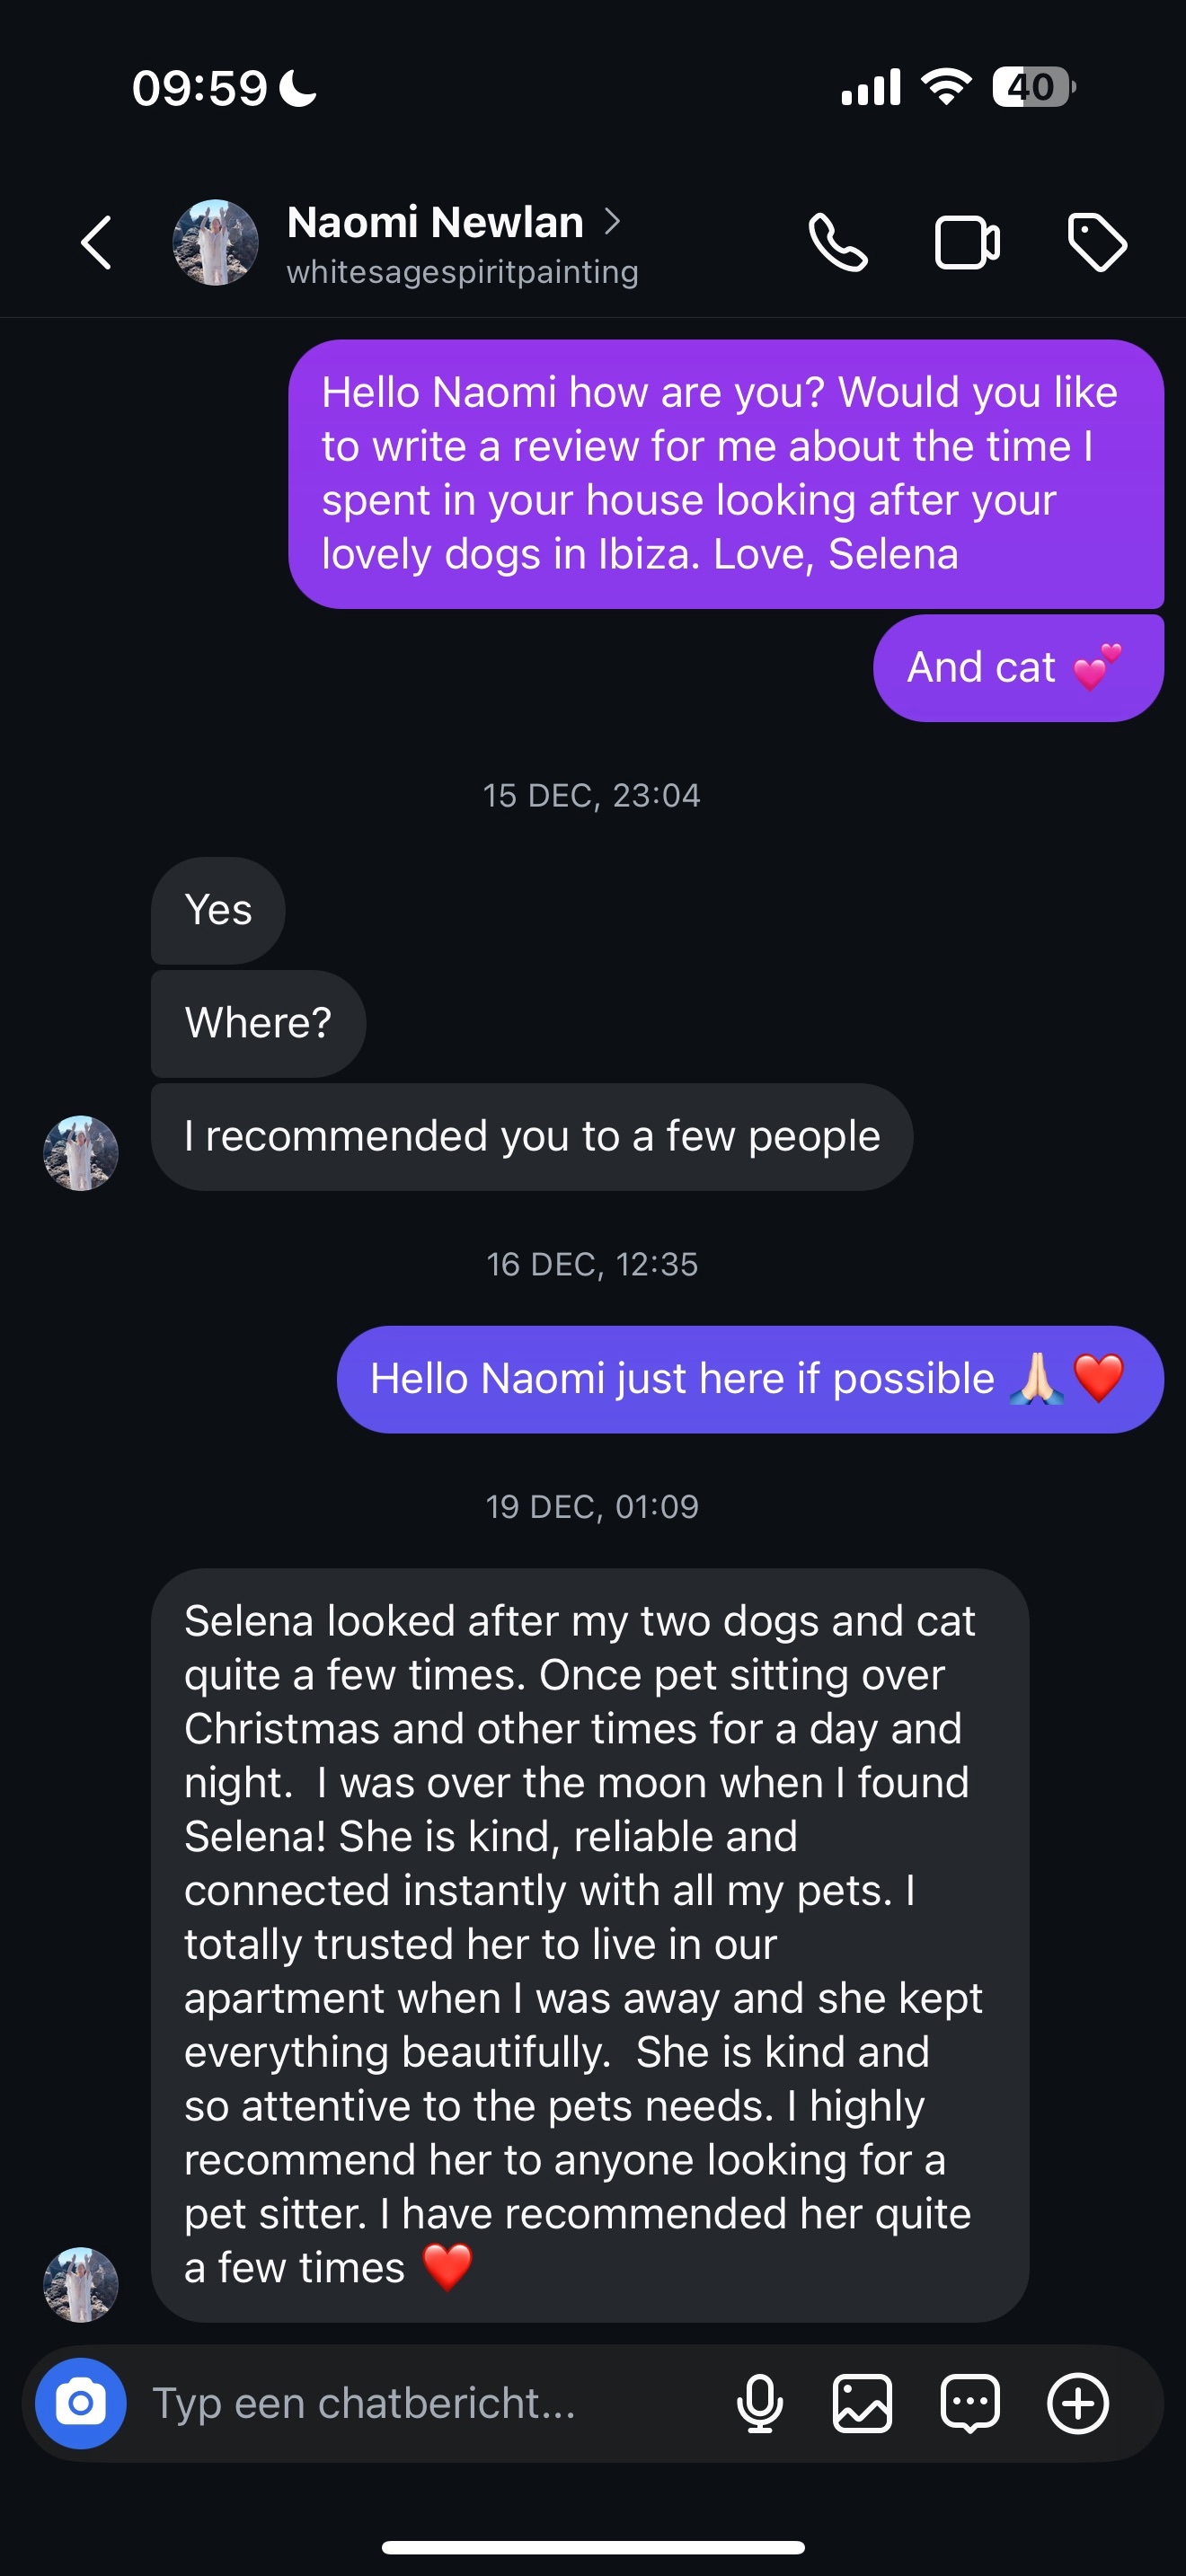Select the 'And cat' message bubble

click(x=1018, y=668)
